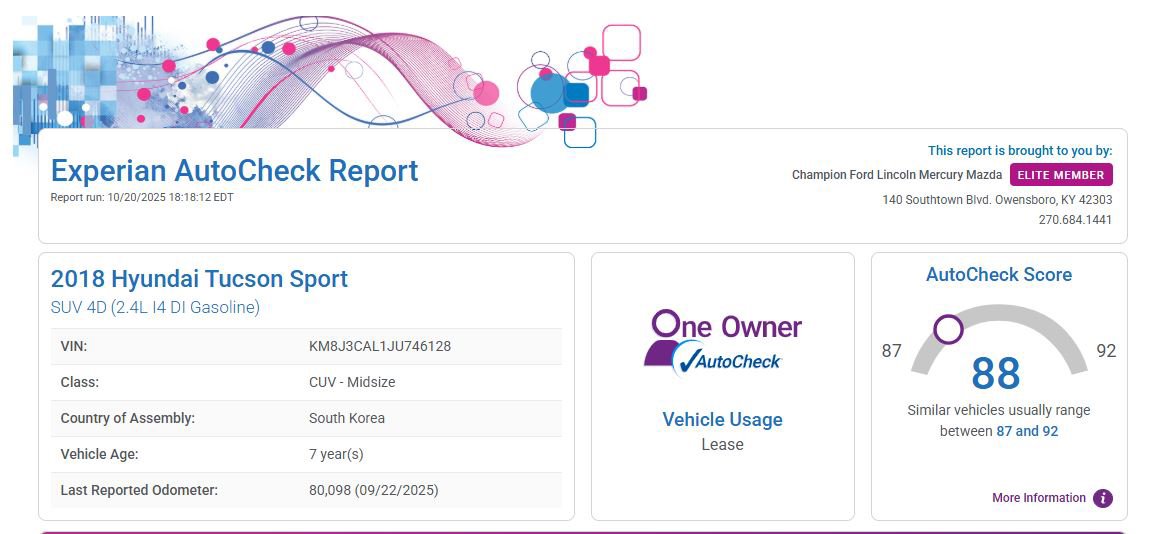The height and width of the screenshot is (534, 1157).
Task: Click the large score number 88
Action: (995, 374)
